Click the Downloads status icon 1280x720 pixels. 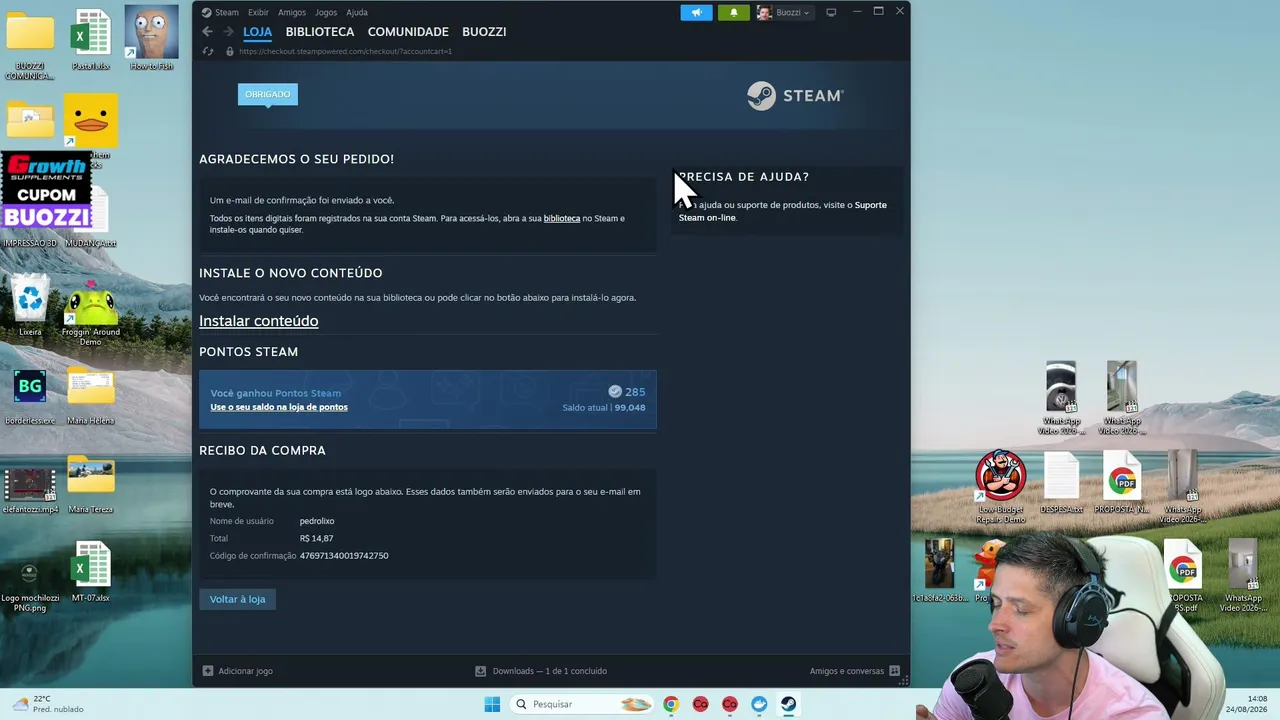[480, 671]
